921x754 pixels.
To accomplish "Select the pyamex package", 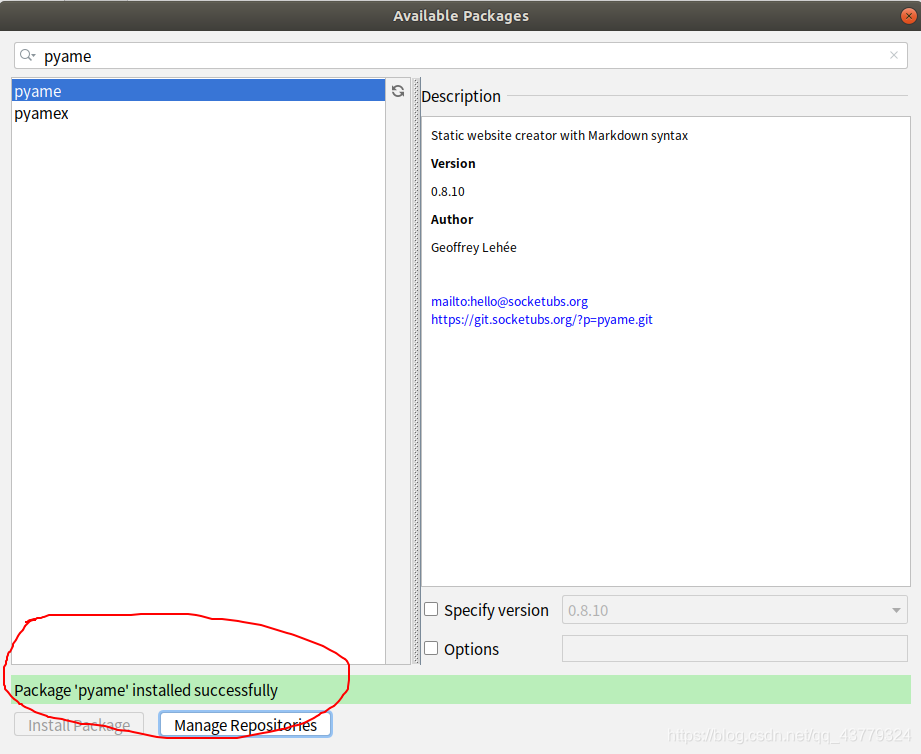I will [41, 113].
